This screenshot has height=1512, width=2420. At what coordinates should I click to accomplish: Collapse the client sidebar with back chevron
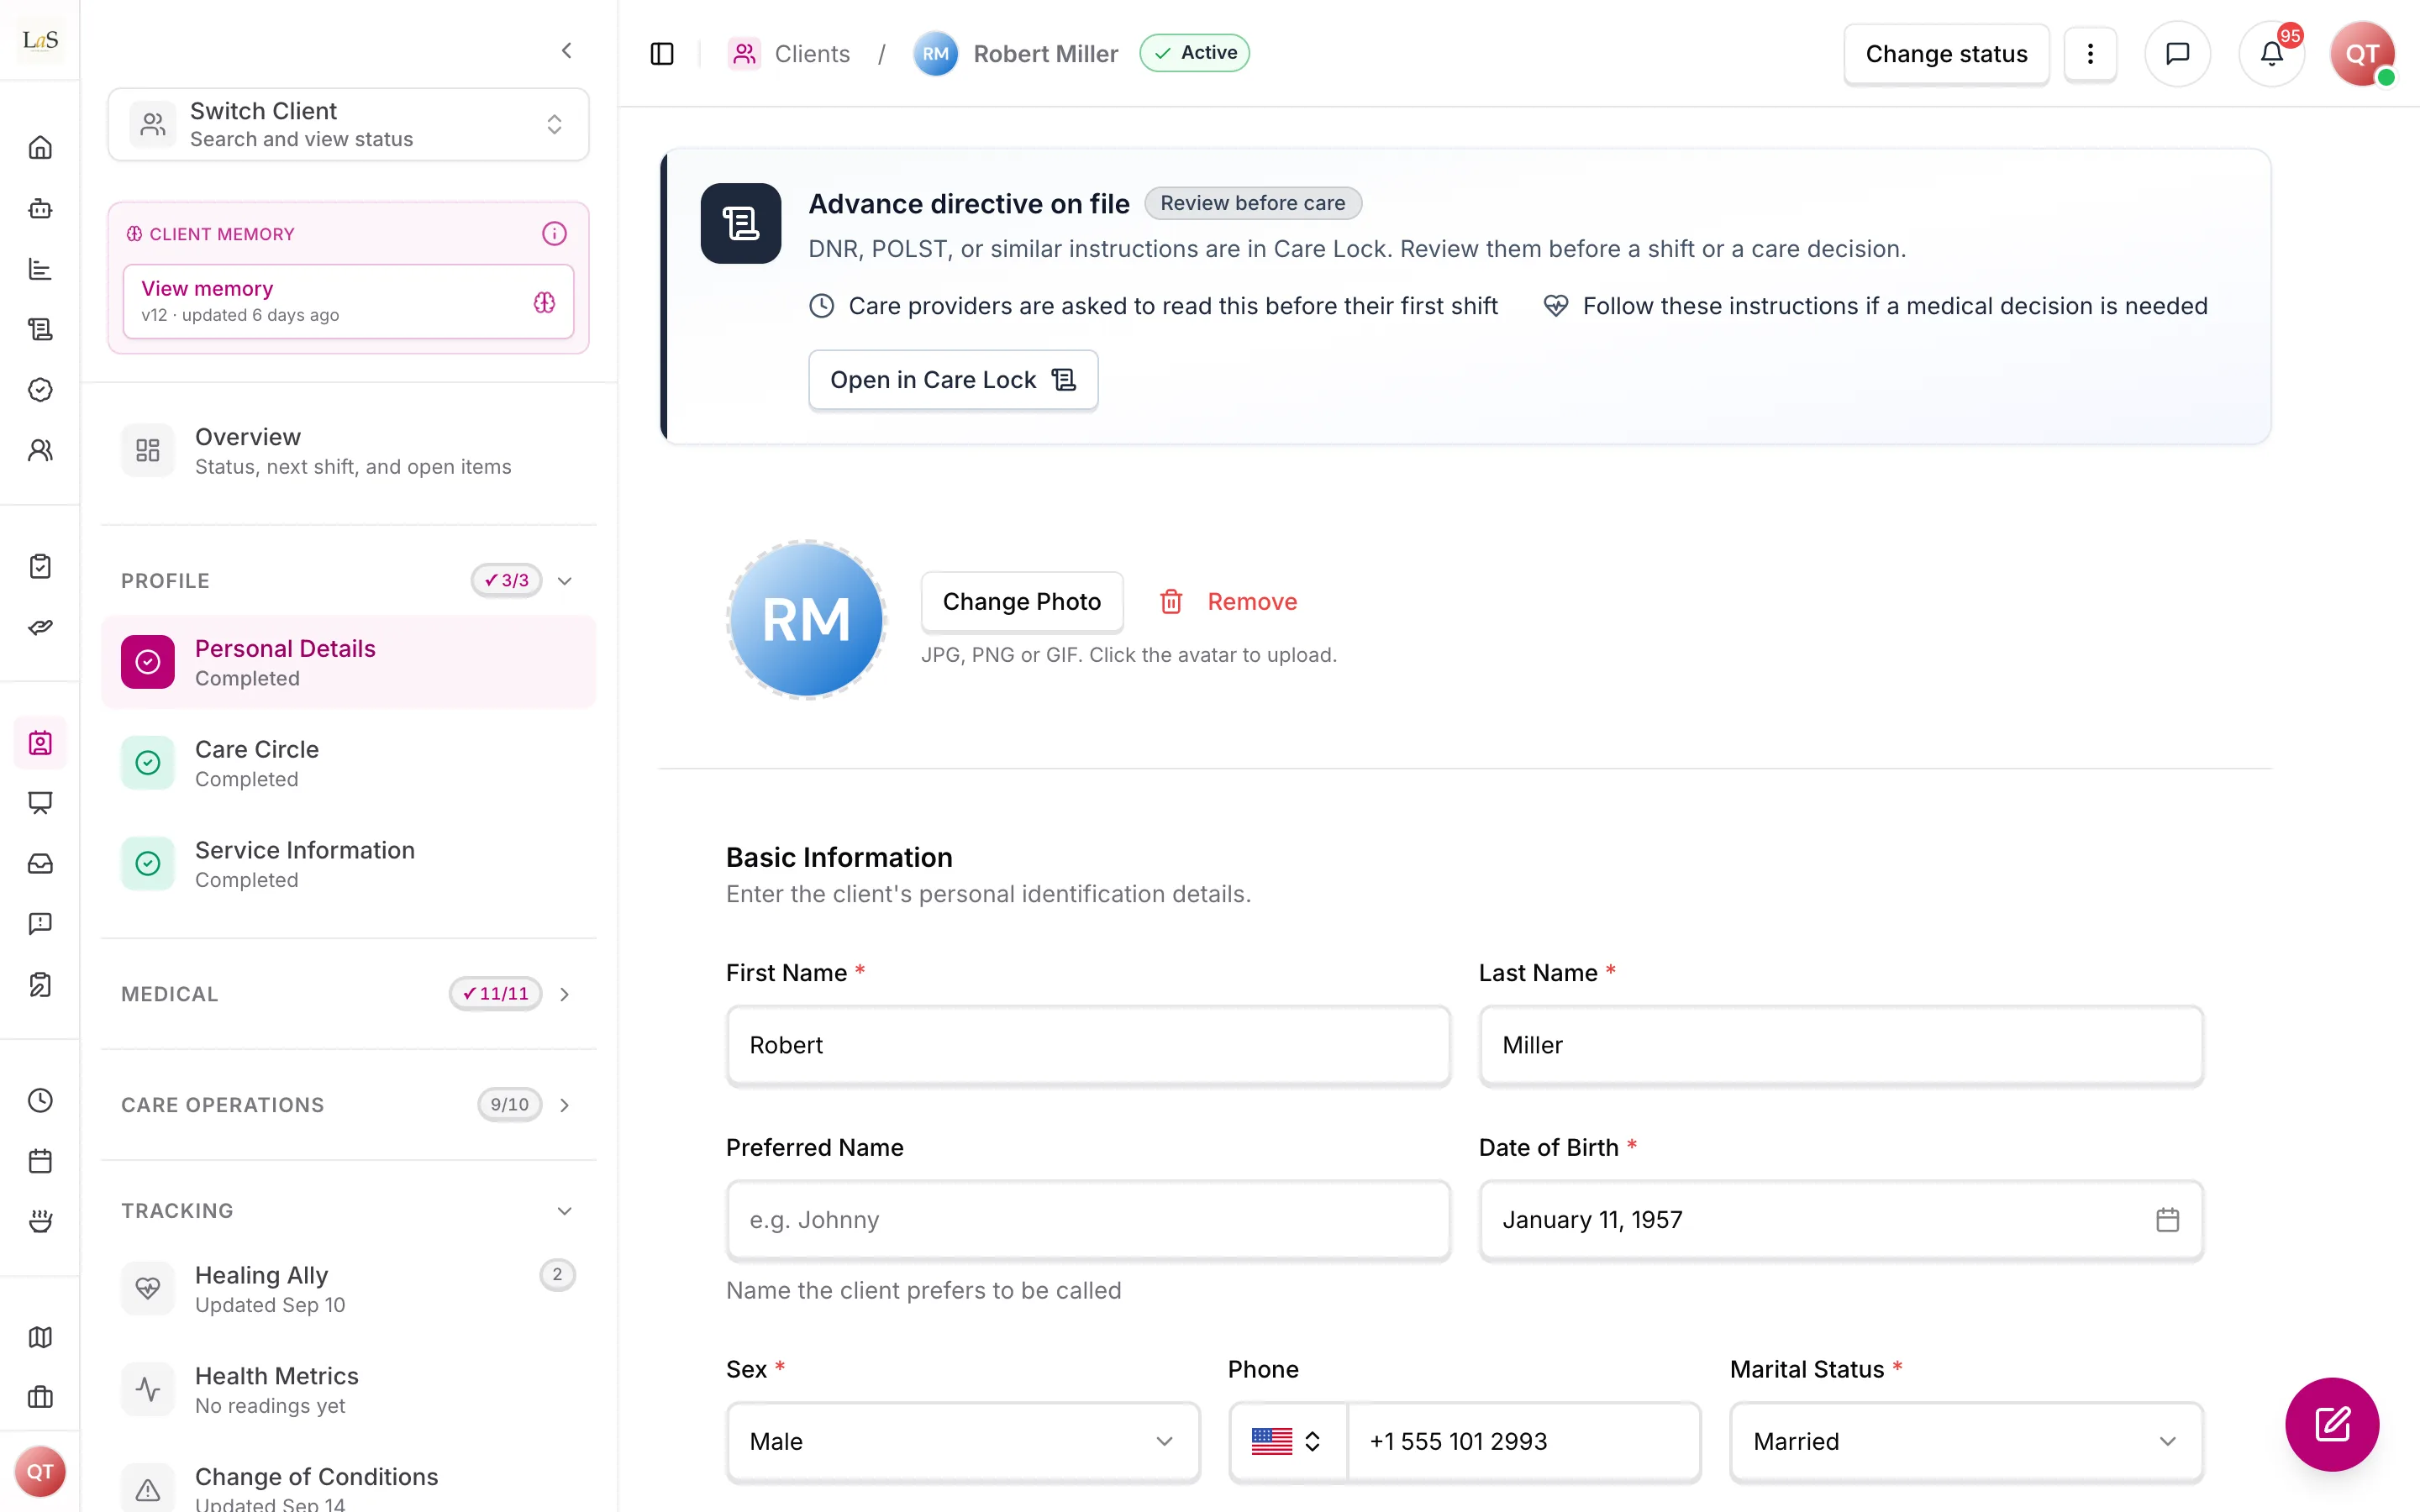tap(567, 50)
